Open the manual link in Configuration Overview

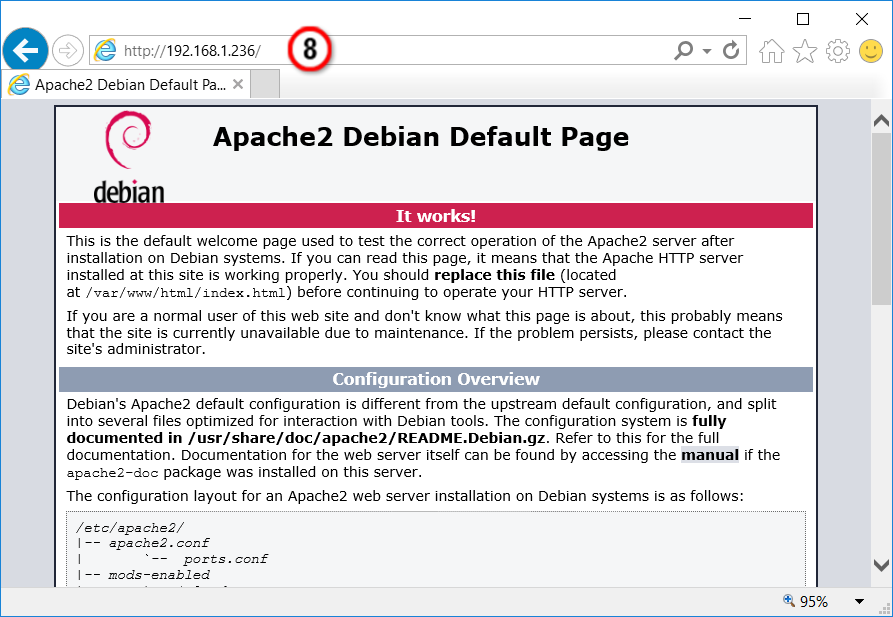point(710,455)
